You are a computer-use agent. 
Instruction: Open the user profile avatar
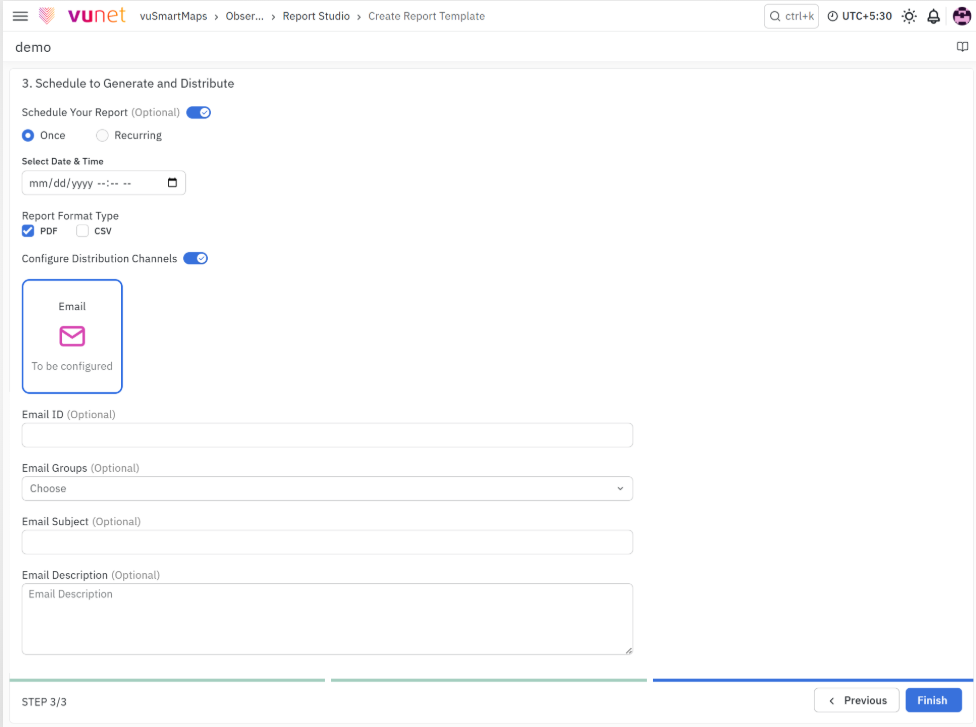point(962,16)
